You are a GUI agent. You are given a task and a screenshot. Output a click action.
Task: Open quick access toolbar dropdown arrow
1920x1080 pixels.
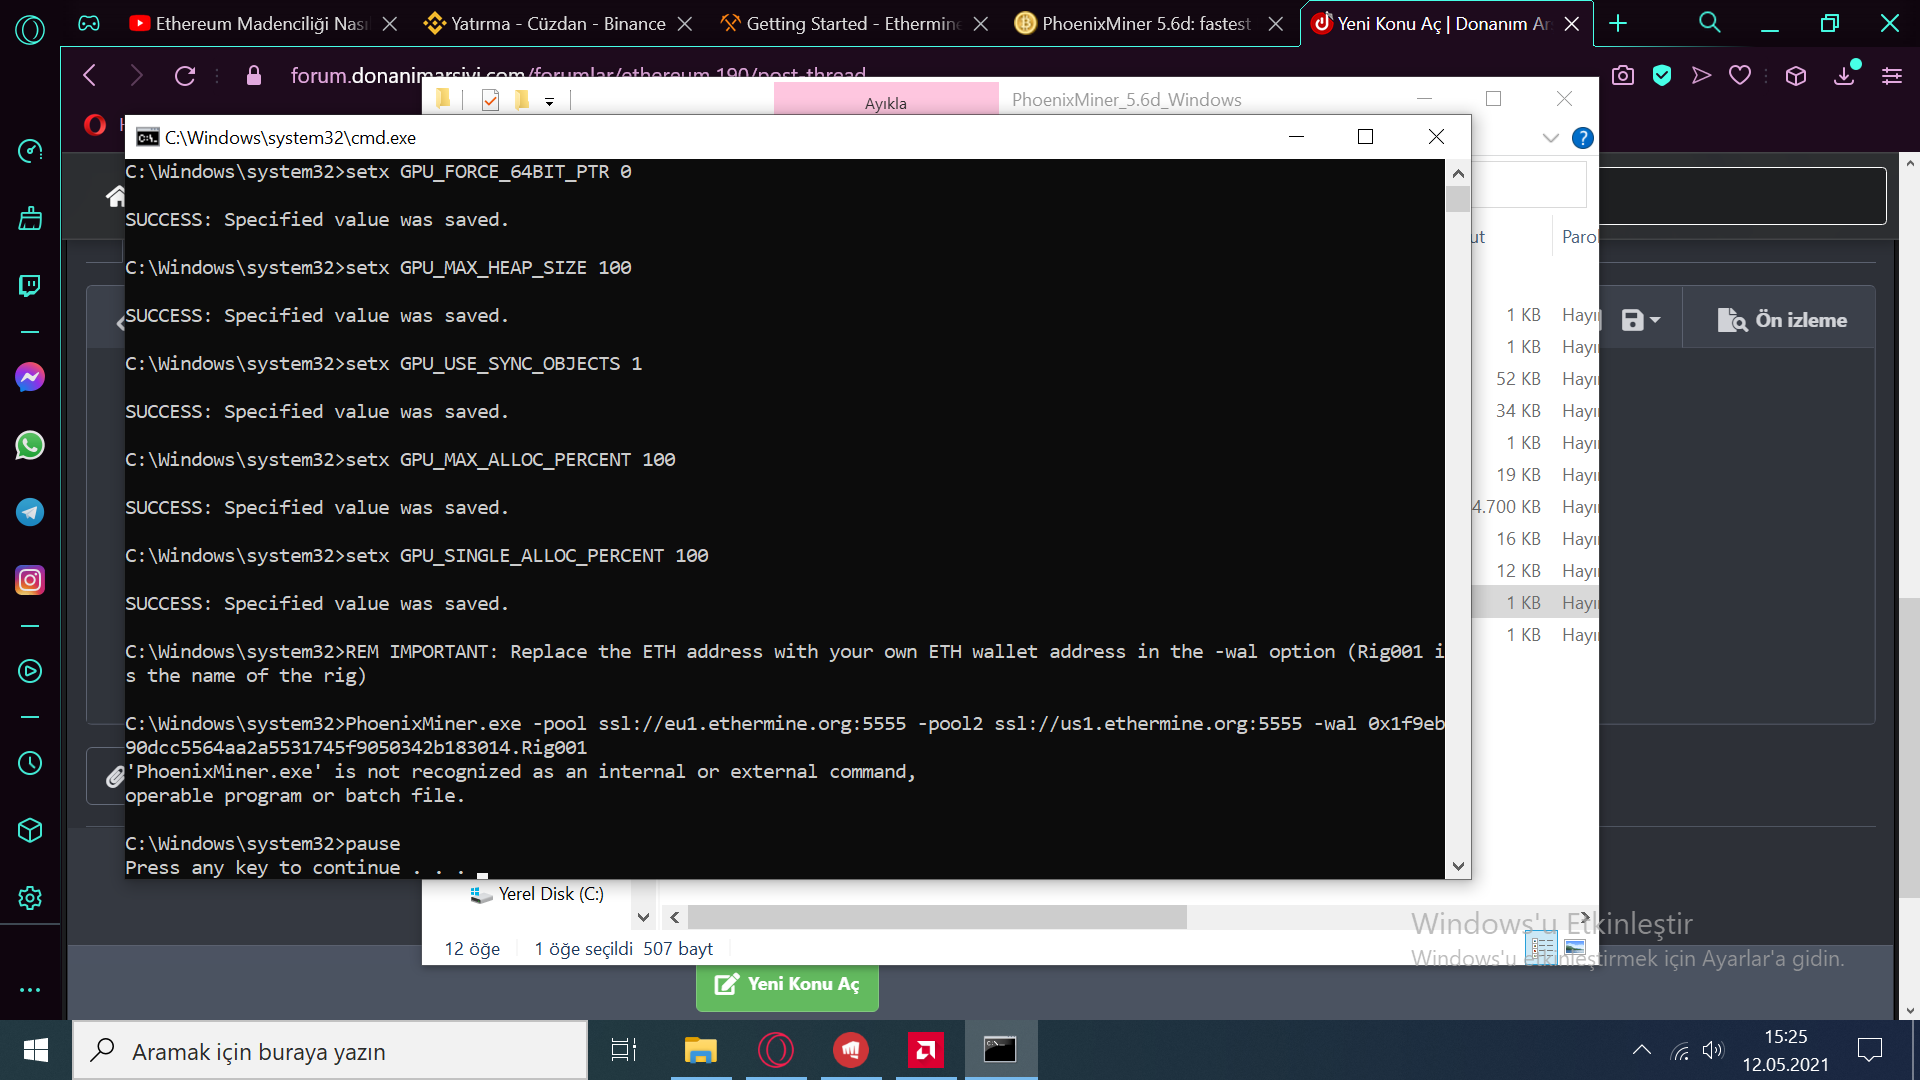click(x=549, y=101)
